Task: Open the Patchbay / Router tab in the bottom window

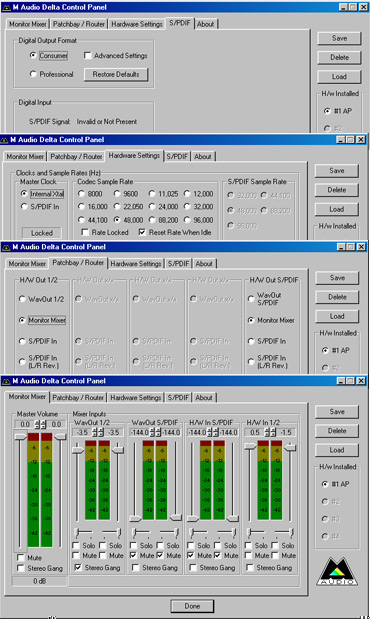Action: pos(78,398)
